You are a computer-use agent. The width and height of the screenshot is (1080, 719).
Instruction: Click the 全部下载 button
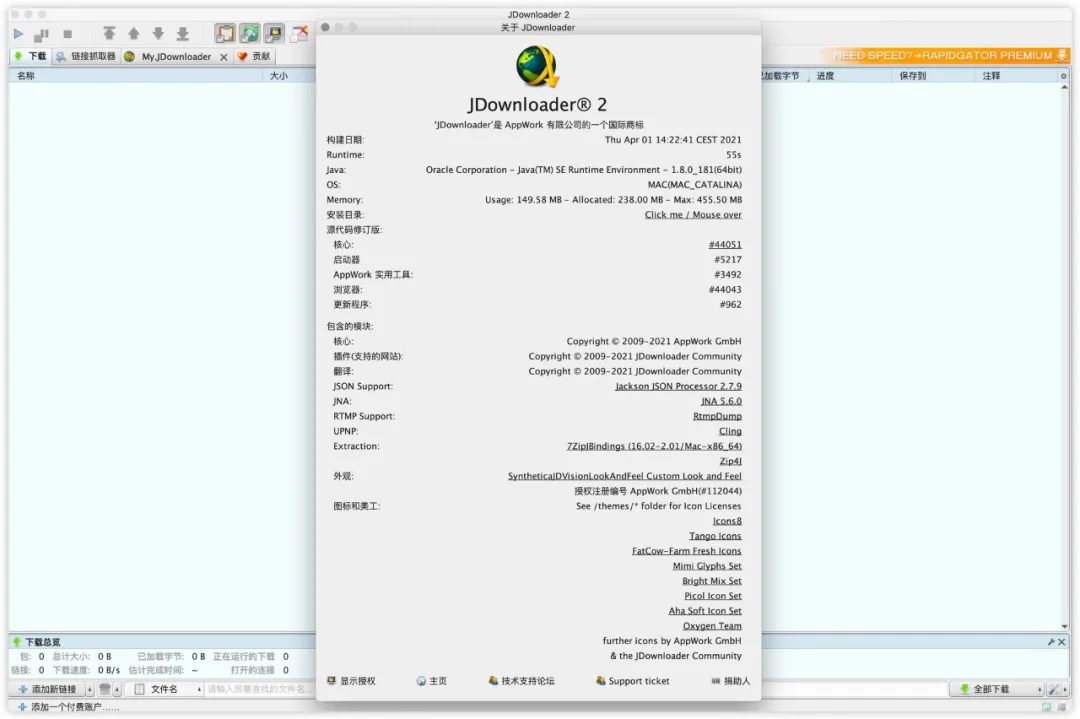click(x=992, y=689)
